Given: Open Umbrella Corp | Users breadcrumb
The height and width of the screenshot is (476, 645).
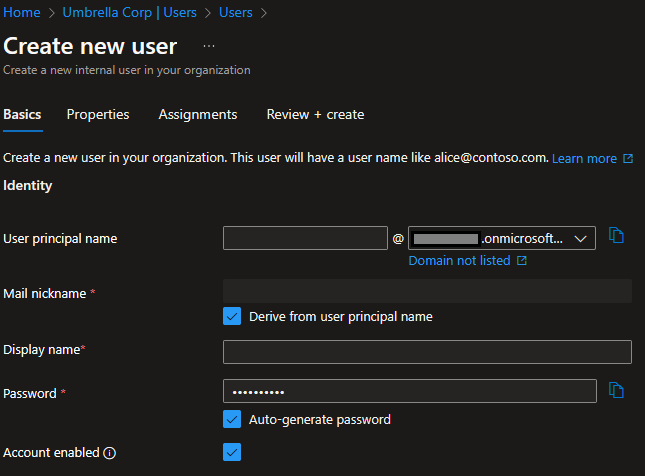Looking at the screenshot, I should tap(129, 12).
